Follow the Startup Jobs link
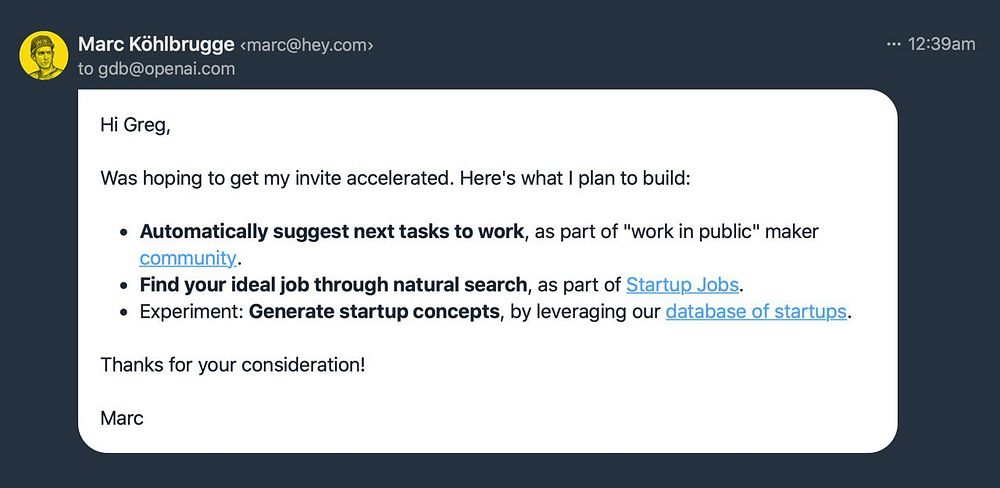 click(682, 284)
